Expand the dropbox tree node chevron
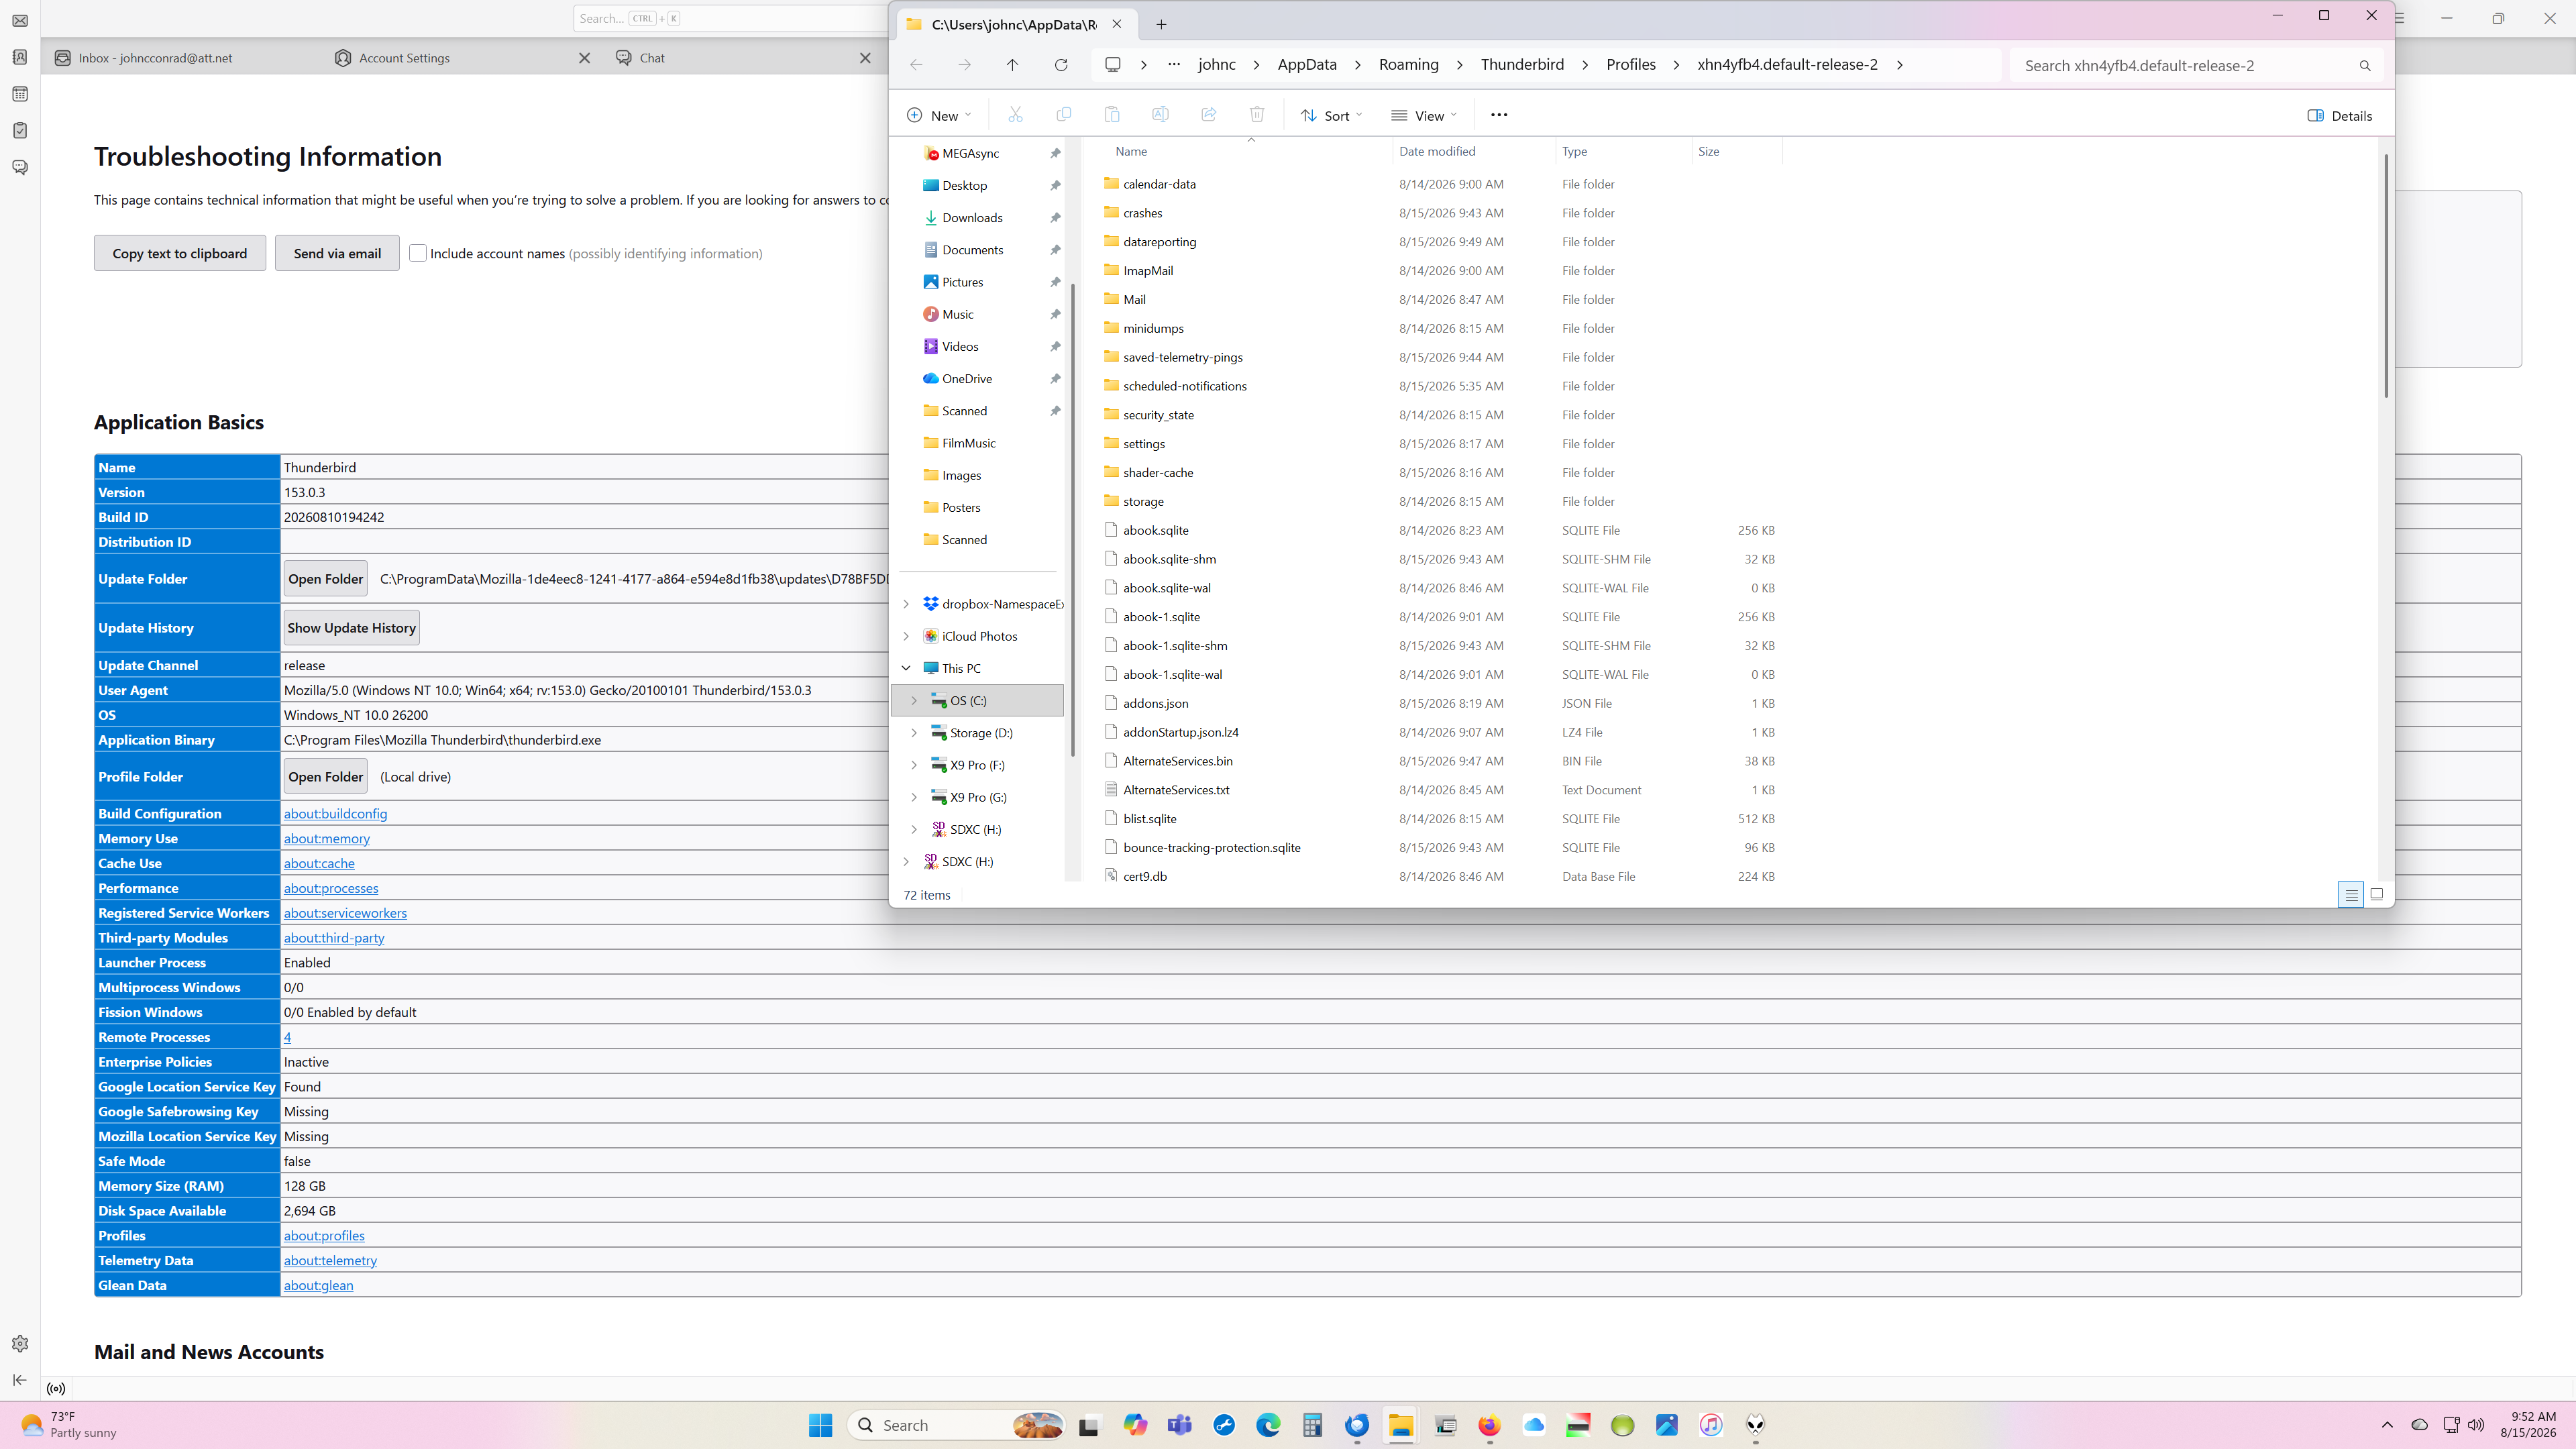The height and width of the screenshot is (1449, 2576). pyautogui.click(x=906, y=604)
